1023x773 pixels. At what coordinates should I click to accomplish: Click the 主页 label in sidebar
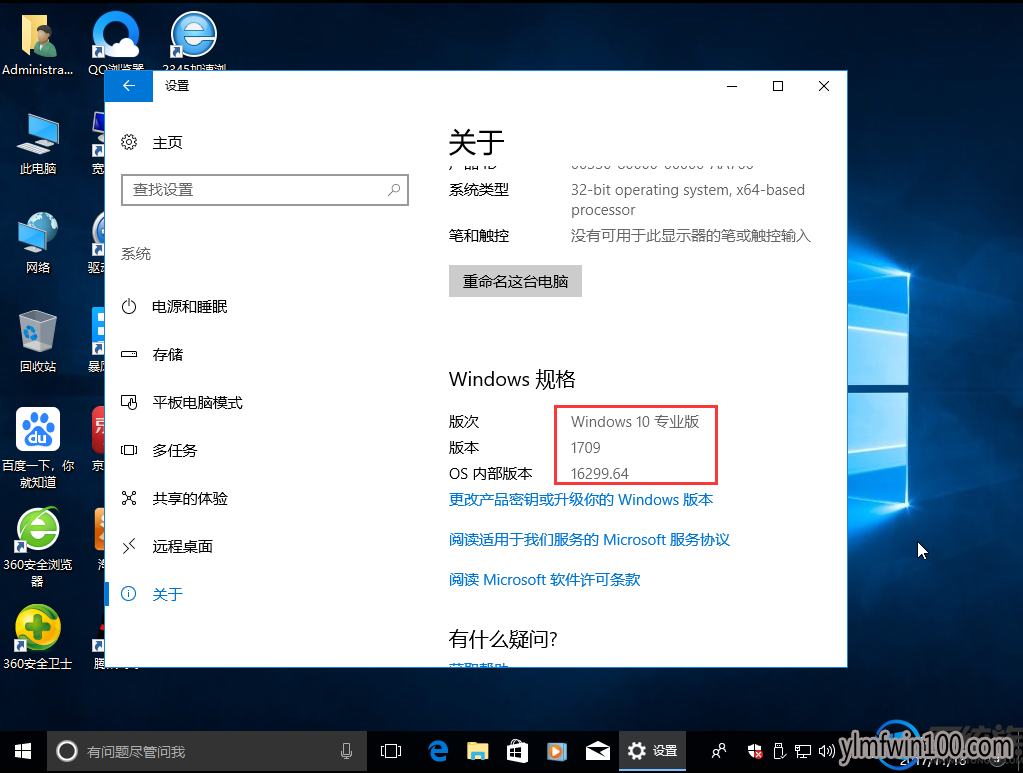coord(167,142)
